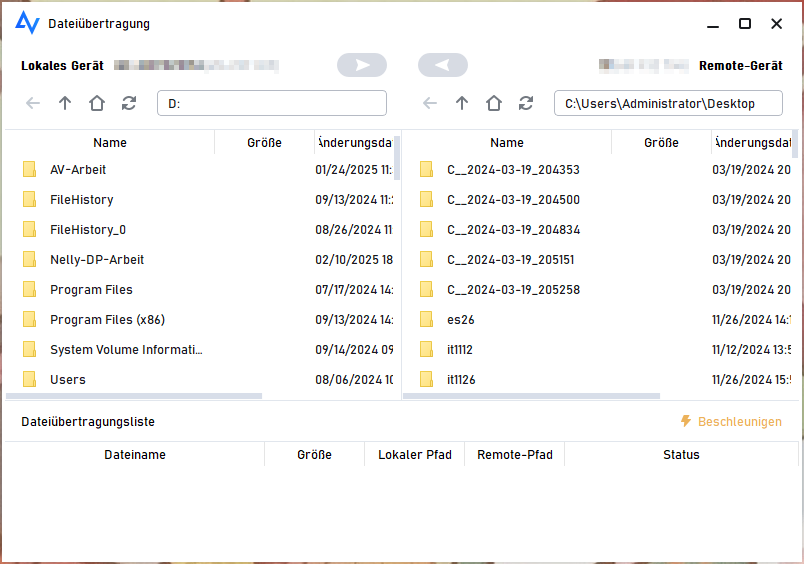Screen dimensions: 804x564
Task: Click local pane horizontal scrollbar
Action: [134, 396]
